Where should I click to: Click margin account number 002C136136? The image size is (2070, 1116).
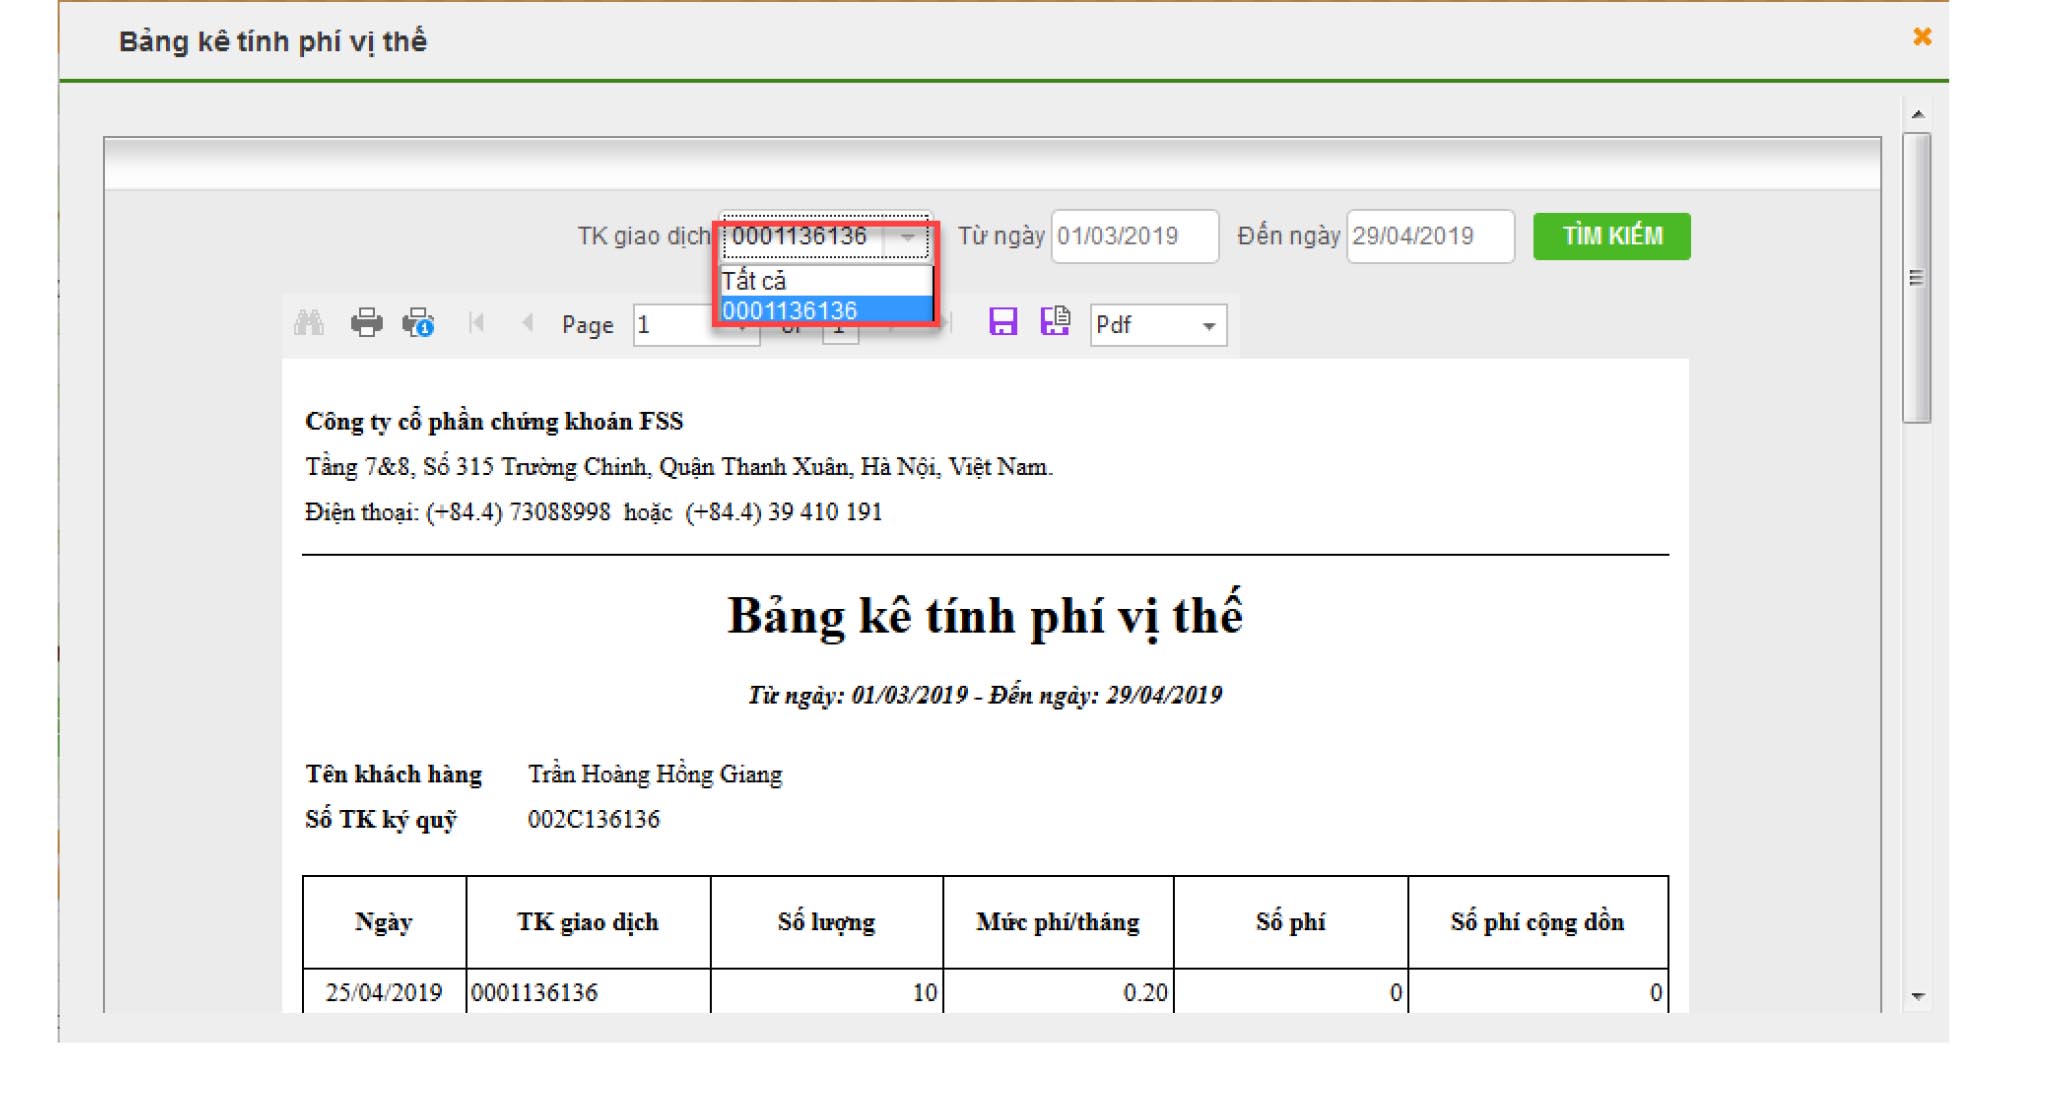pyautogui.click(x=594, y=819)
